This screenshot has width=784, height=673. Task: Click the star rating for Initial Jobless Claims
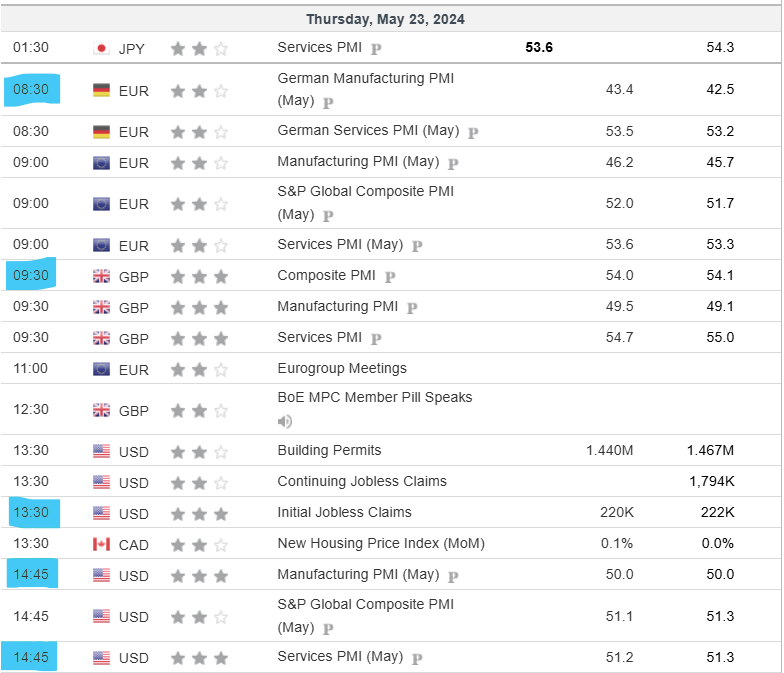[x=199, y=513]
